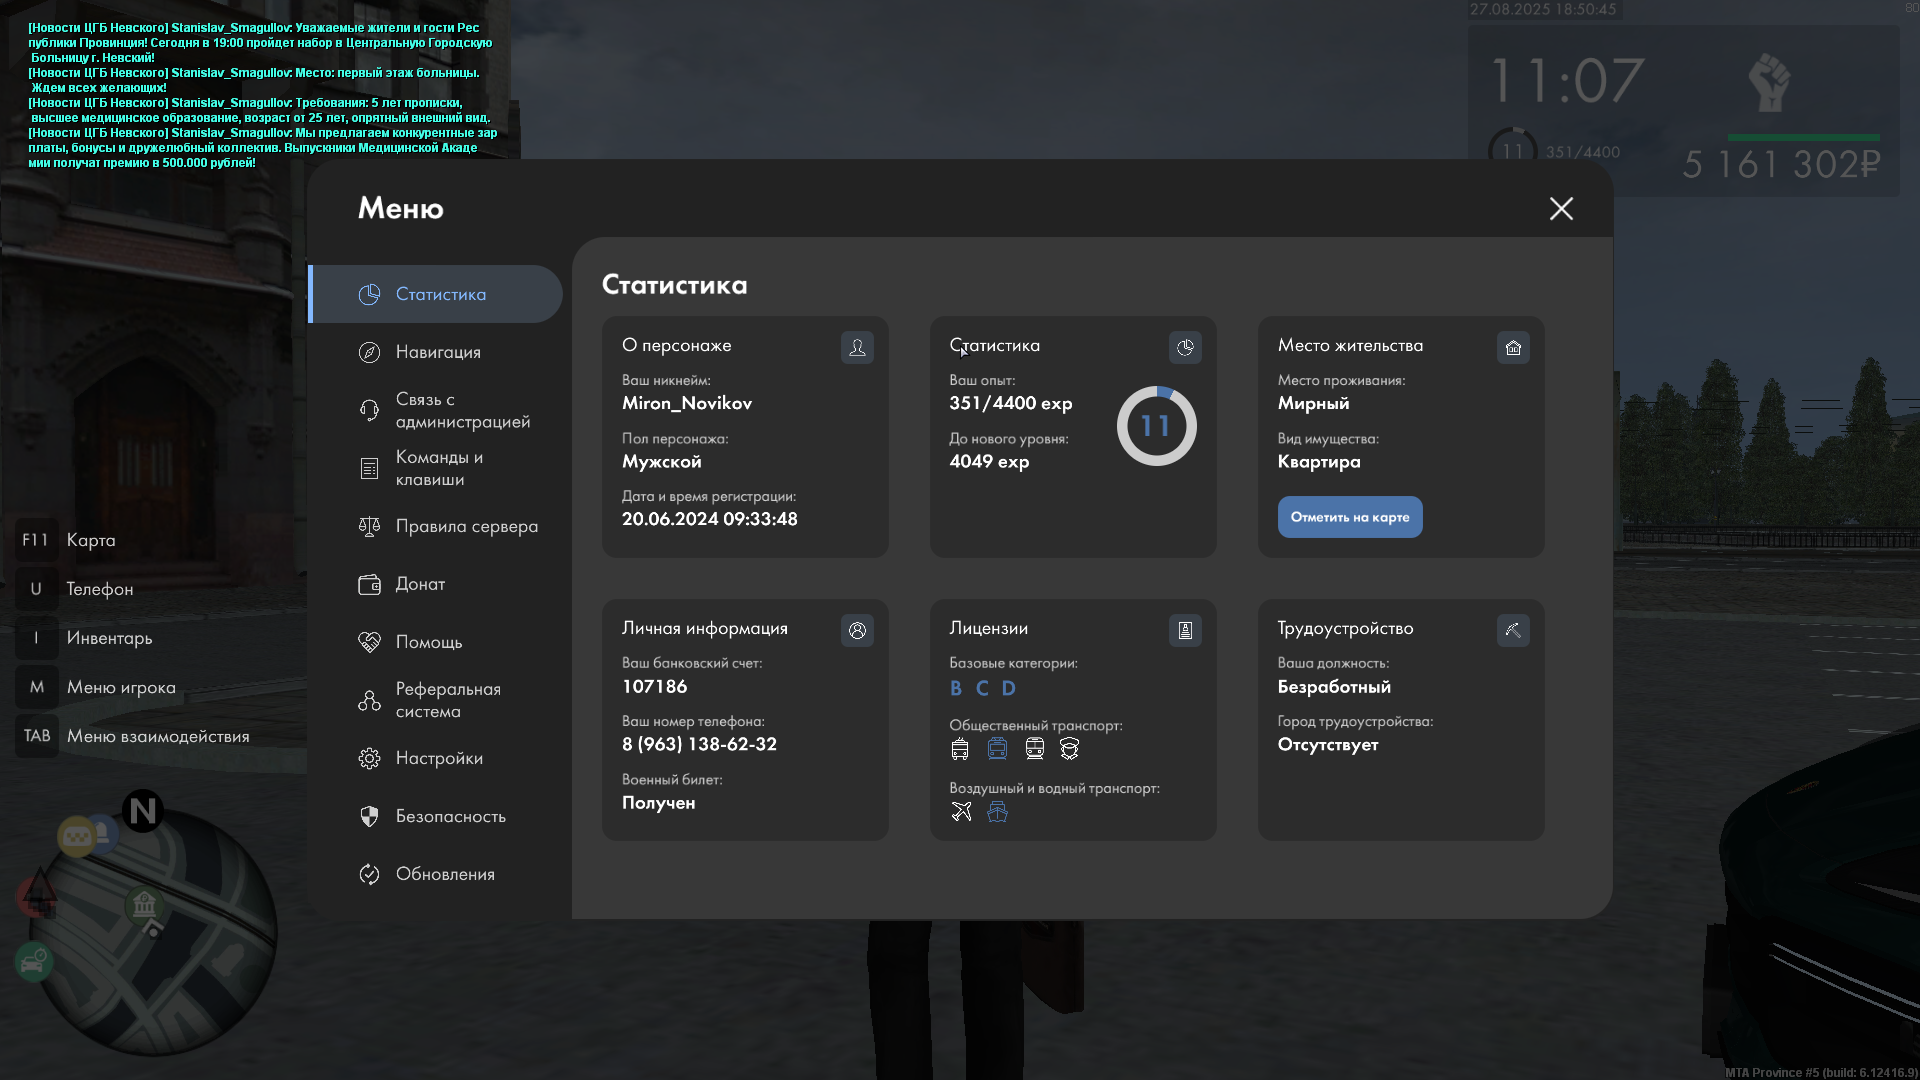Click the blue boat license icon

[x=997, y=811]
